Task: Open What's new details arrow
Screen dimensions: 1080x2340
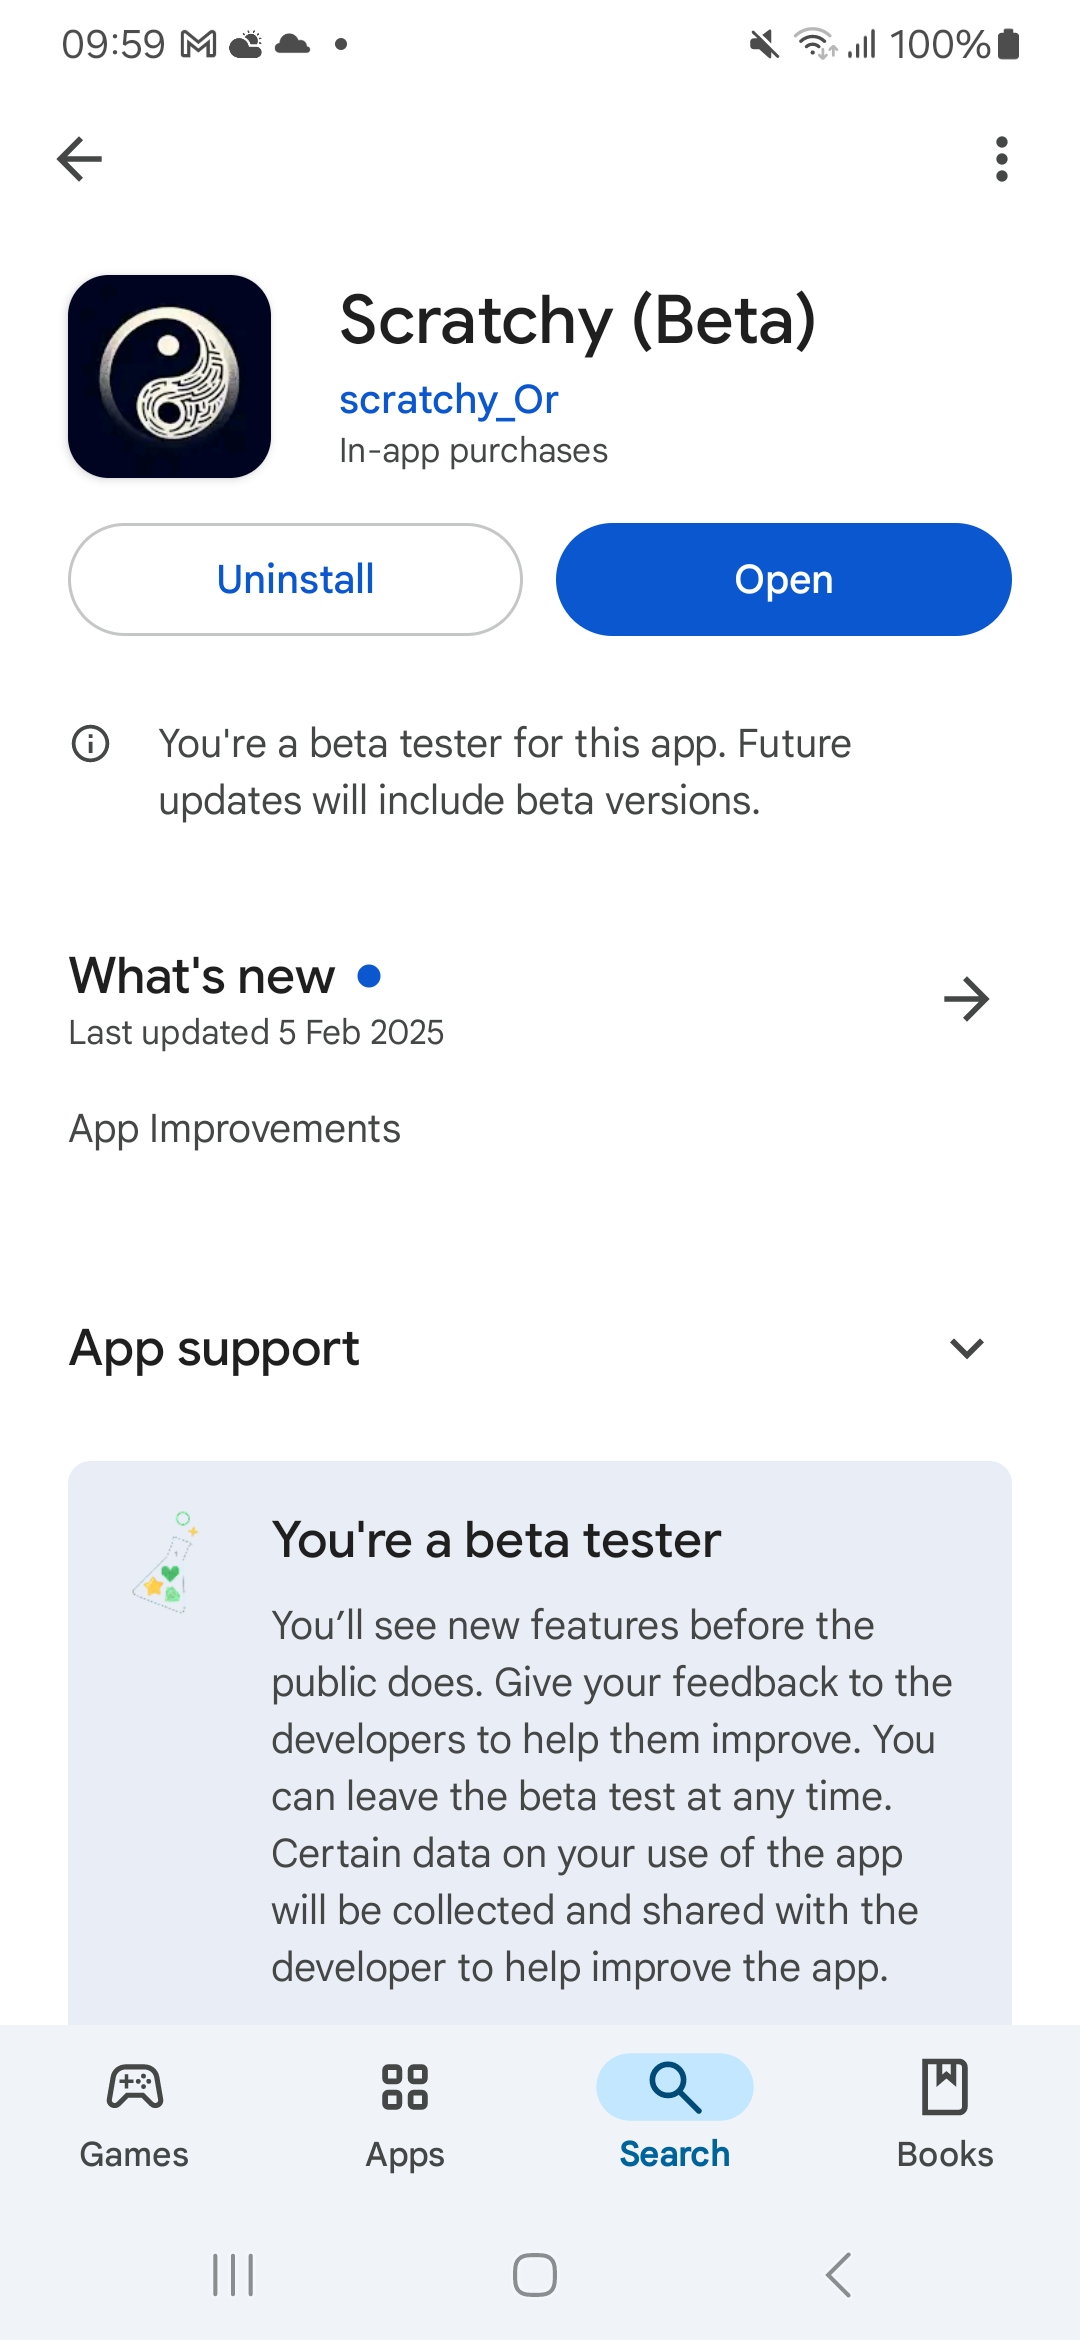Action: tap(966, 999)
